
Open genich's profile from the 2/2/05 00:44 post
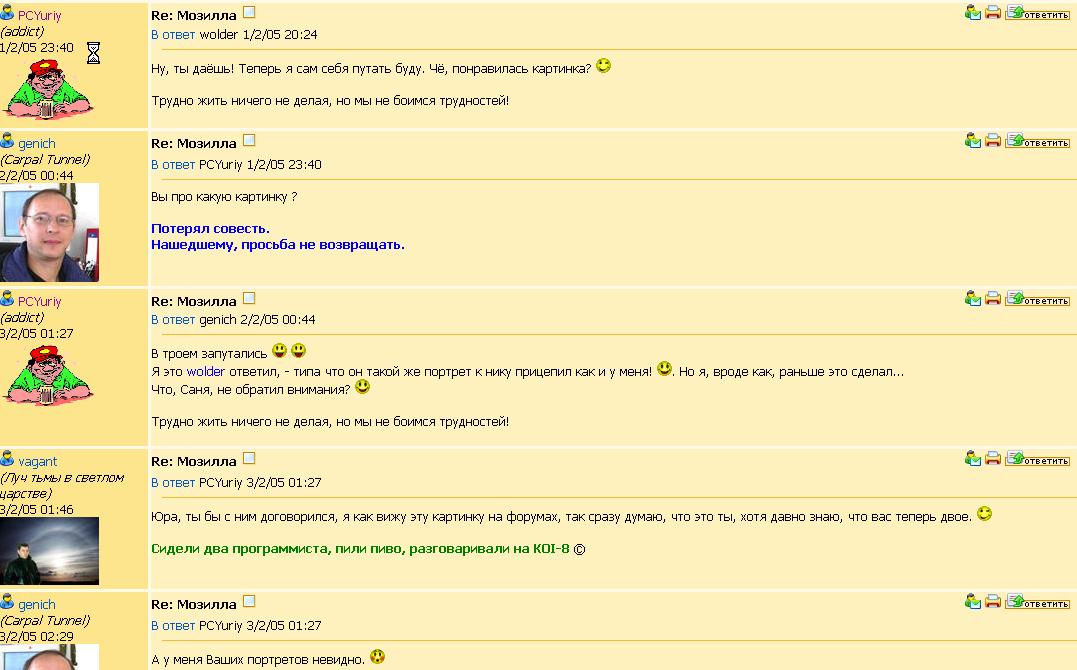pyautogui.click(x=37, y=144)
